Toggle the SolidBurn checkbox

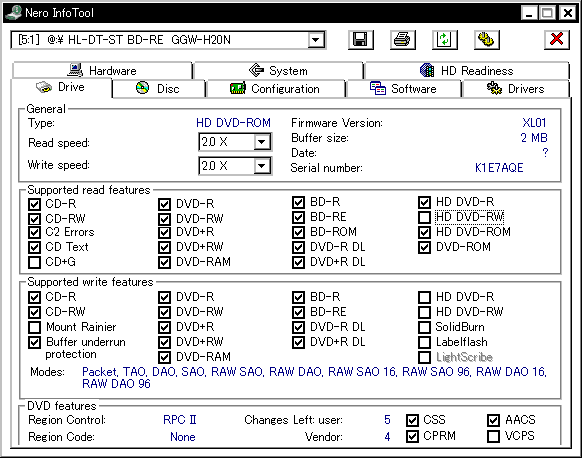424,327
